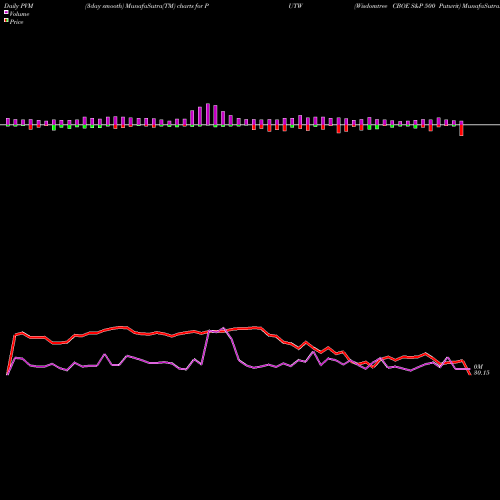Screen dimensions: 500x500
Task: Click the green-red Price legend swatch
Action: [x=6, y=21]
